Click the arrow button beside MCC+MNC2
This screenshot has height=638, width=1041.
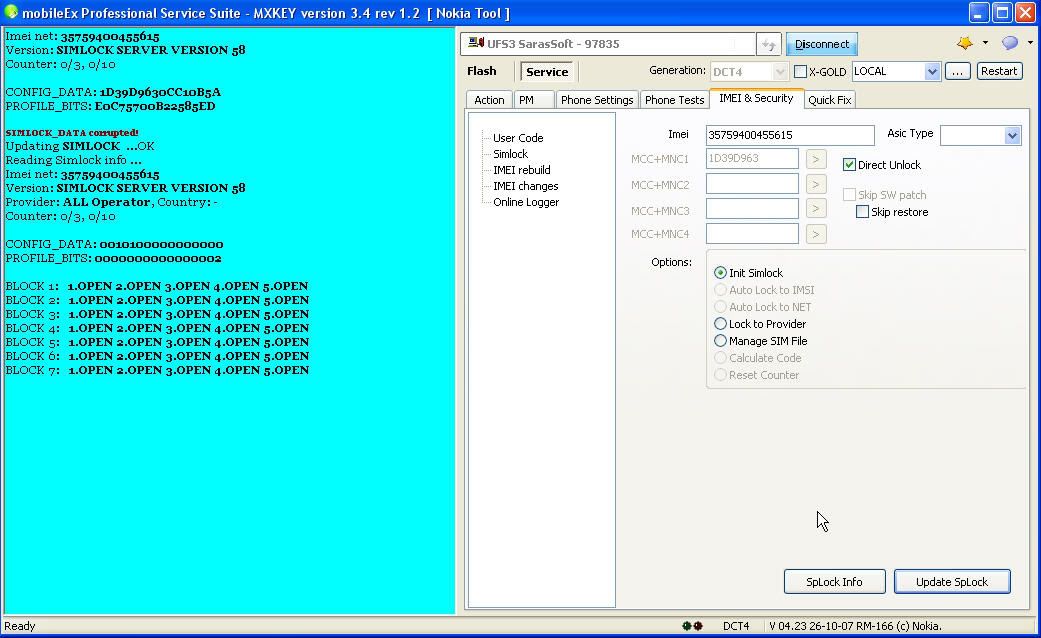click(x=816, y=184)
